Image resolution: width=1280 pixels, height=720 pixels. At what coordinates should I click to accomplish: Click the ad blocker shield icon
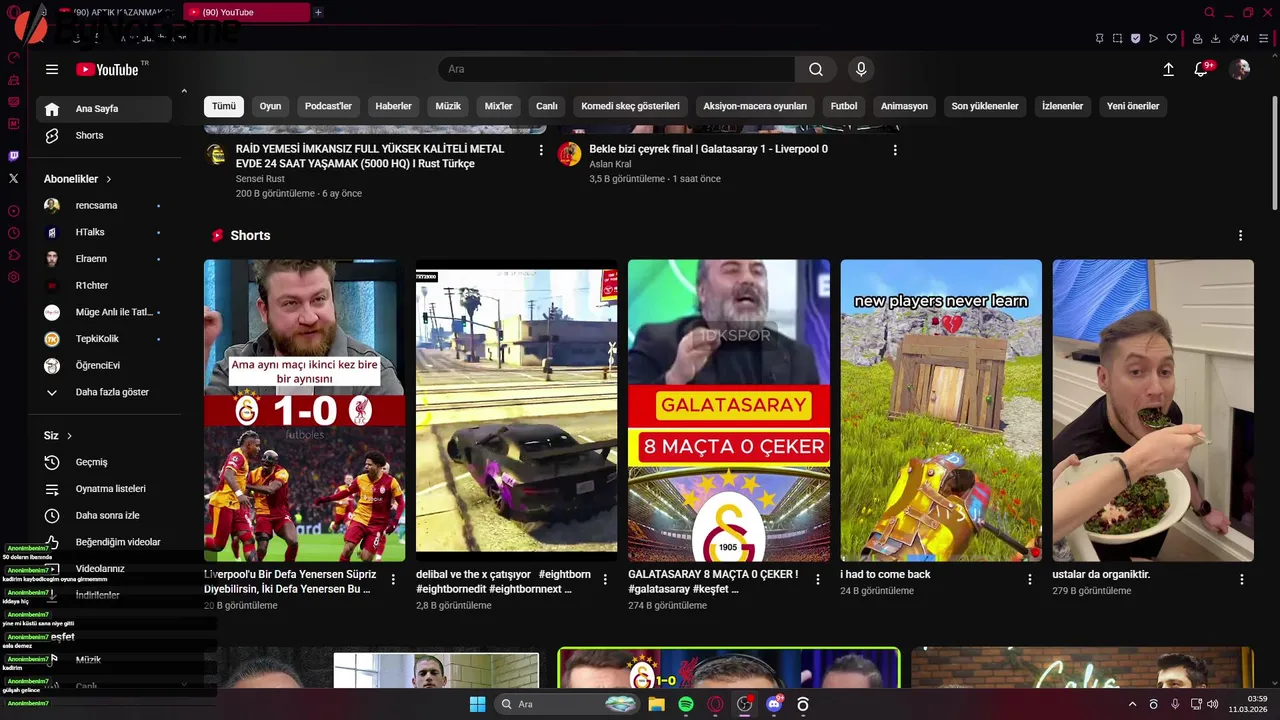pos(1135,39)
